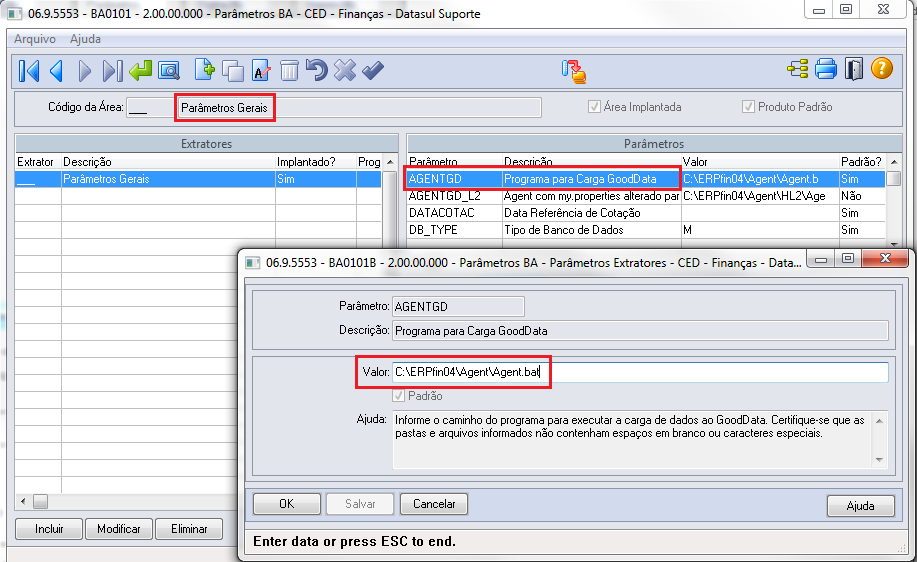Screen dimensions: 917x562
Task: Toggle Produto Padrão checkbox
Action: pyautogui.click(x=748, y=107)
